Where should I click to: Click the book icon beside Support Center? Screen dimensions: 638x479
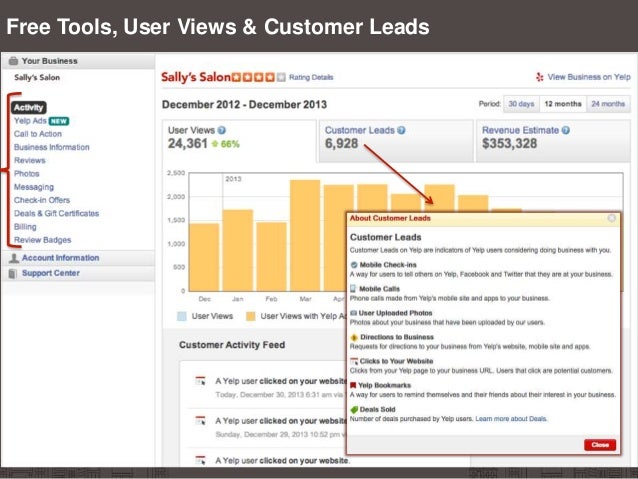(x=13, y=273)
